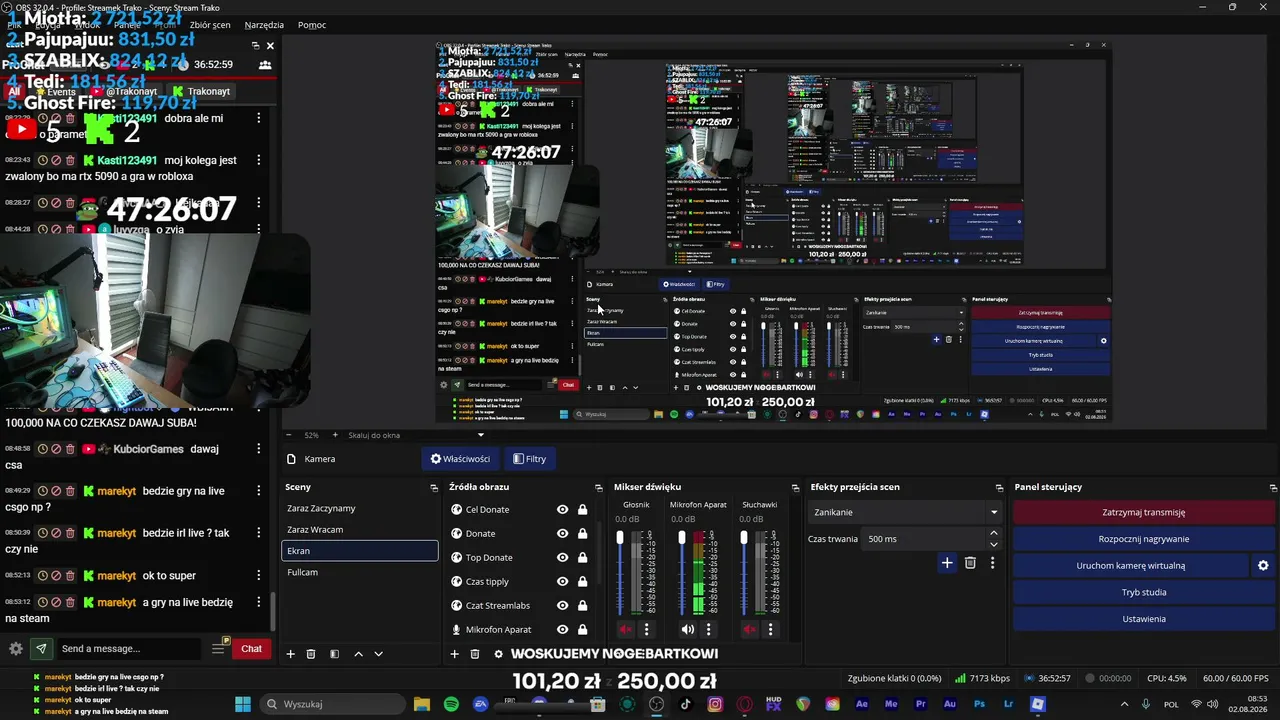Open Ustawienia in control panel
The image size is (1280, 720).
click(1144, 619)
